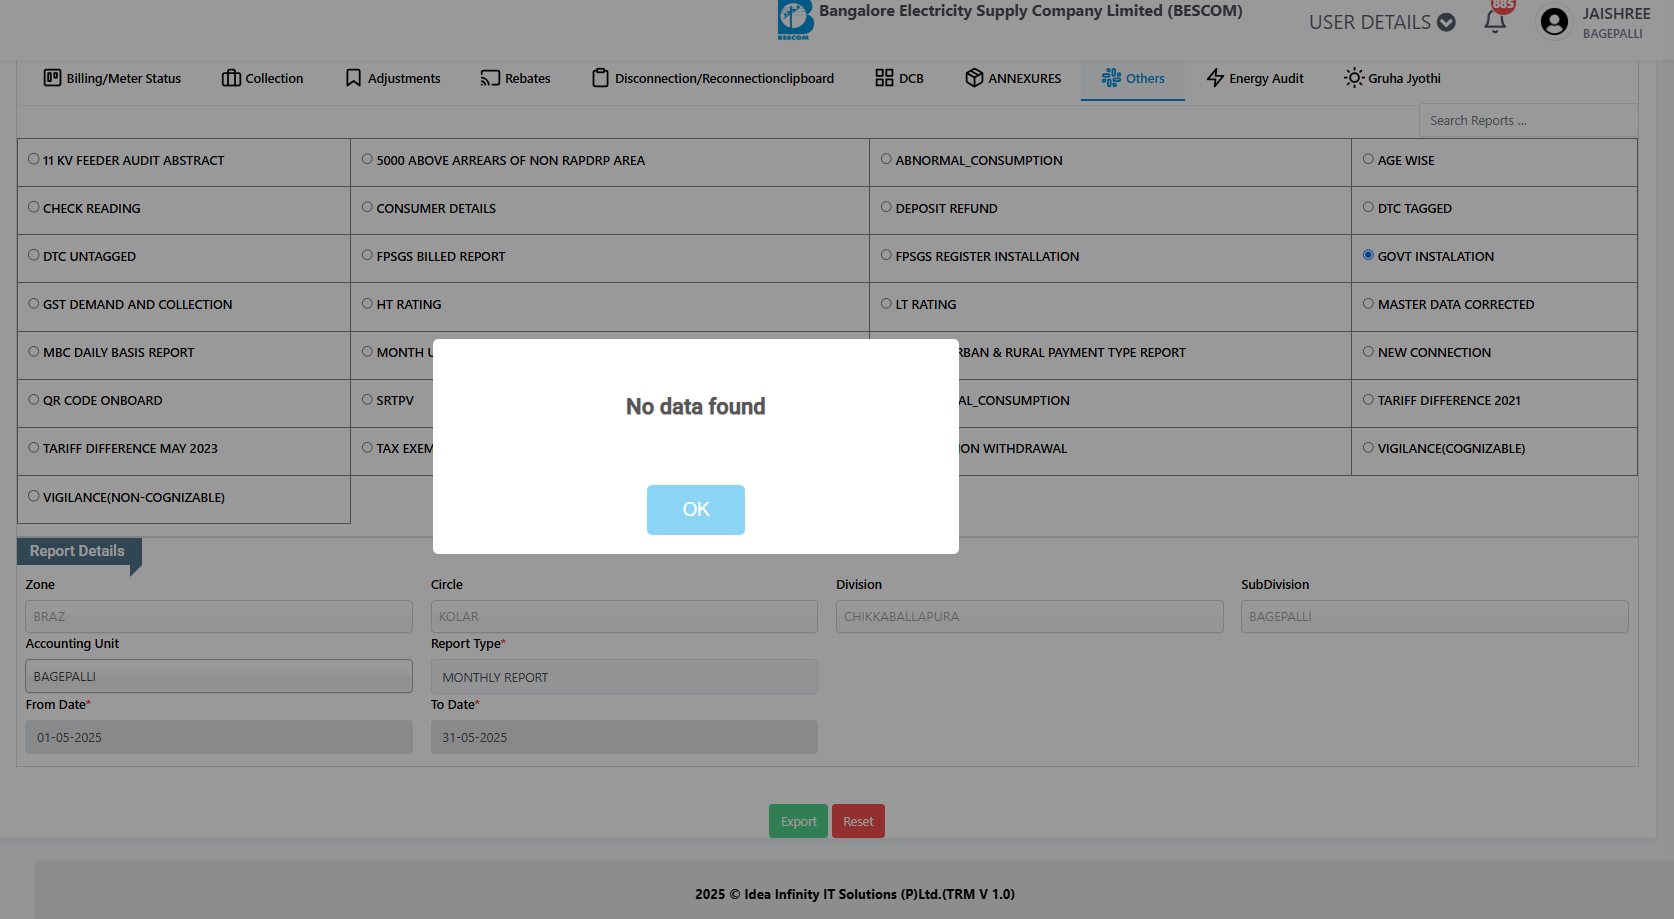Click the From Date field
This screenshot has height=919, width=1674.
coord(219,737)
